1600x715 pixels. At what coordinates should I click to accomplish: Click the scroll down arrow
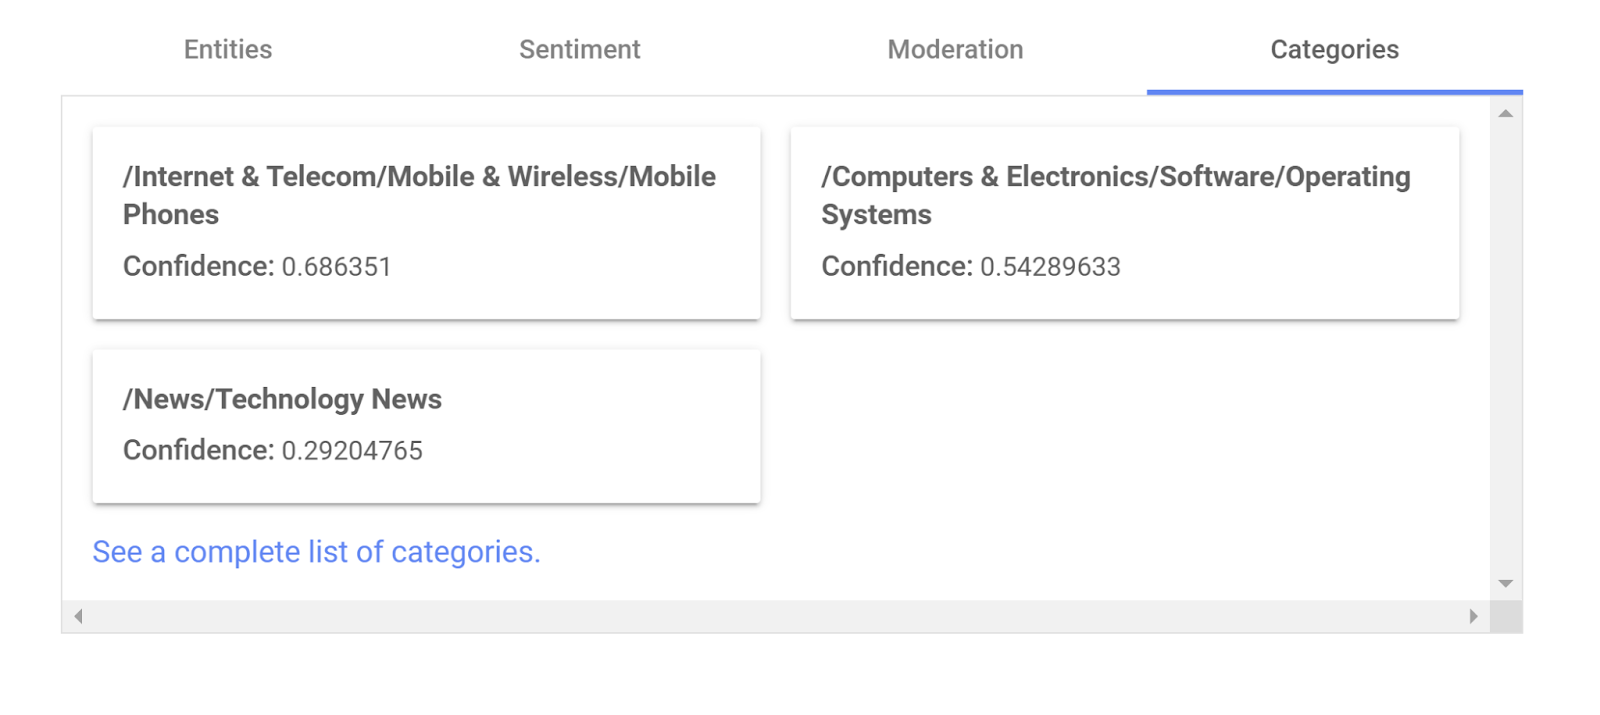coord(1505,583)
